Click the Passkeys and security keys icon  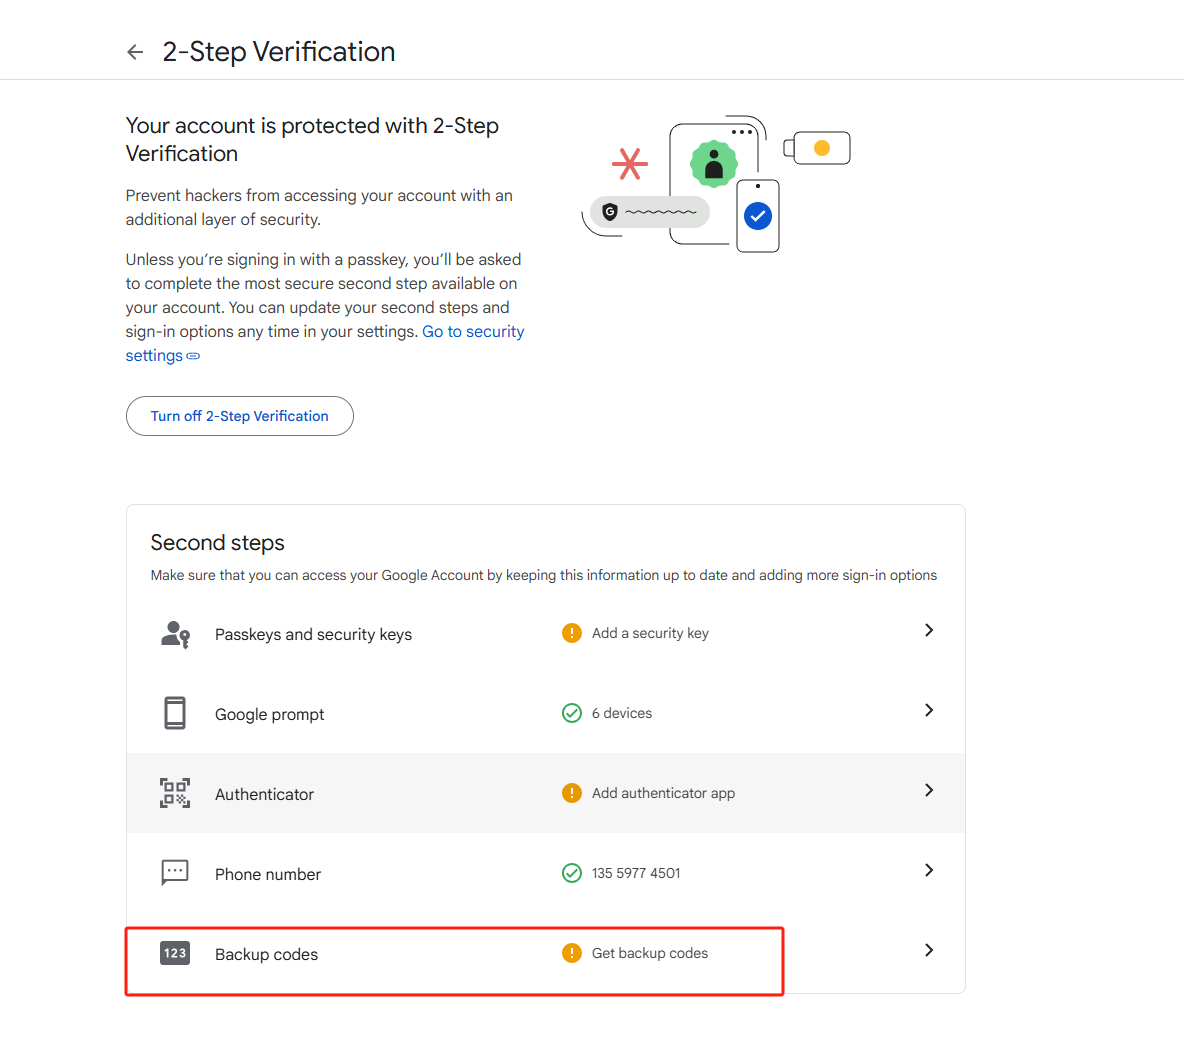175,634
